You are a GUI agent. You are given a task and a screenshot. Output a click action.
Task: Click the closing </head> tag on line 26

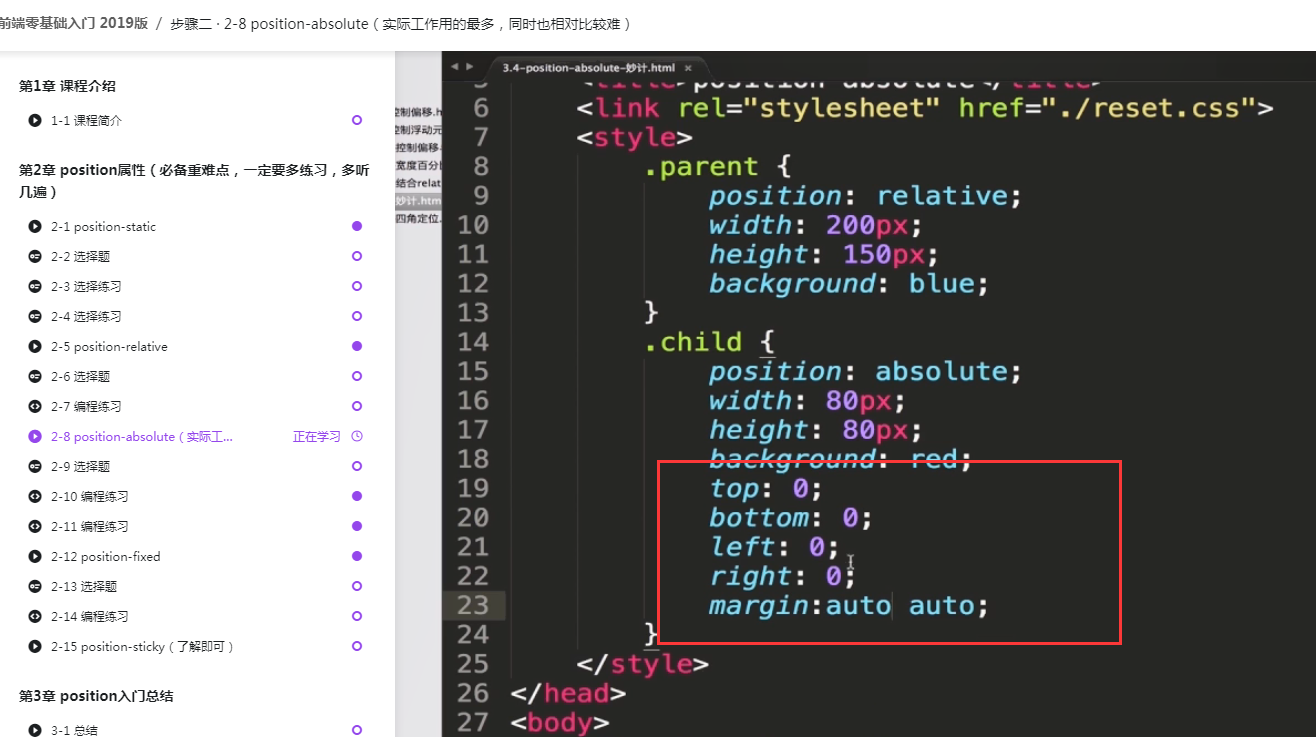(568, 693)
